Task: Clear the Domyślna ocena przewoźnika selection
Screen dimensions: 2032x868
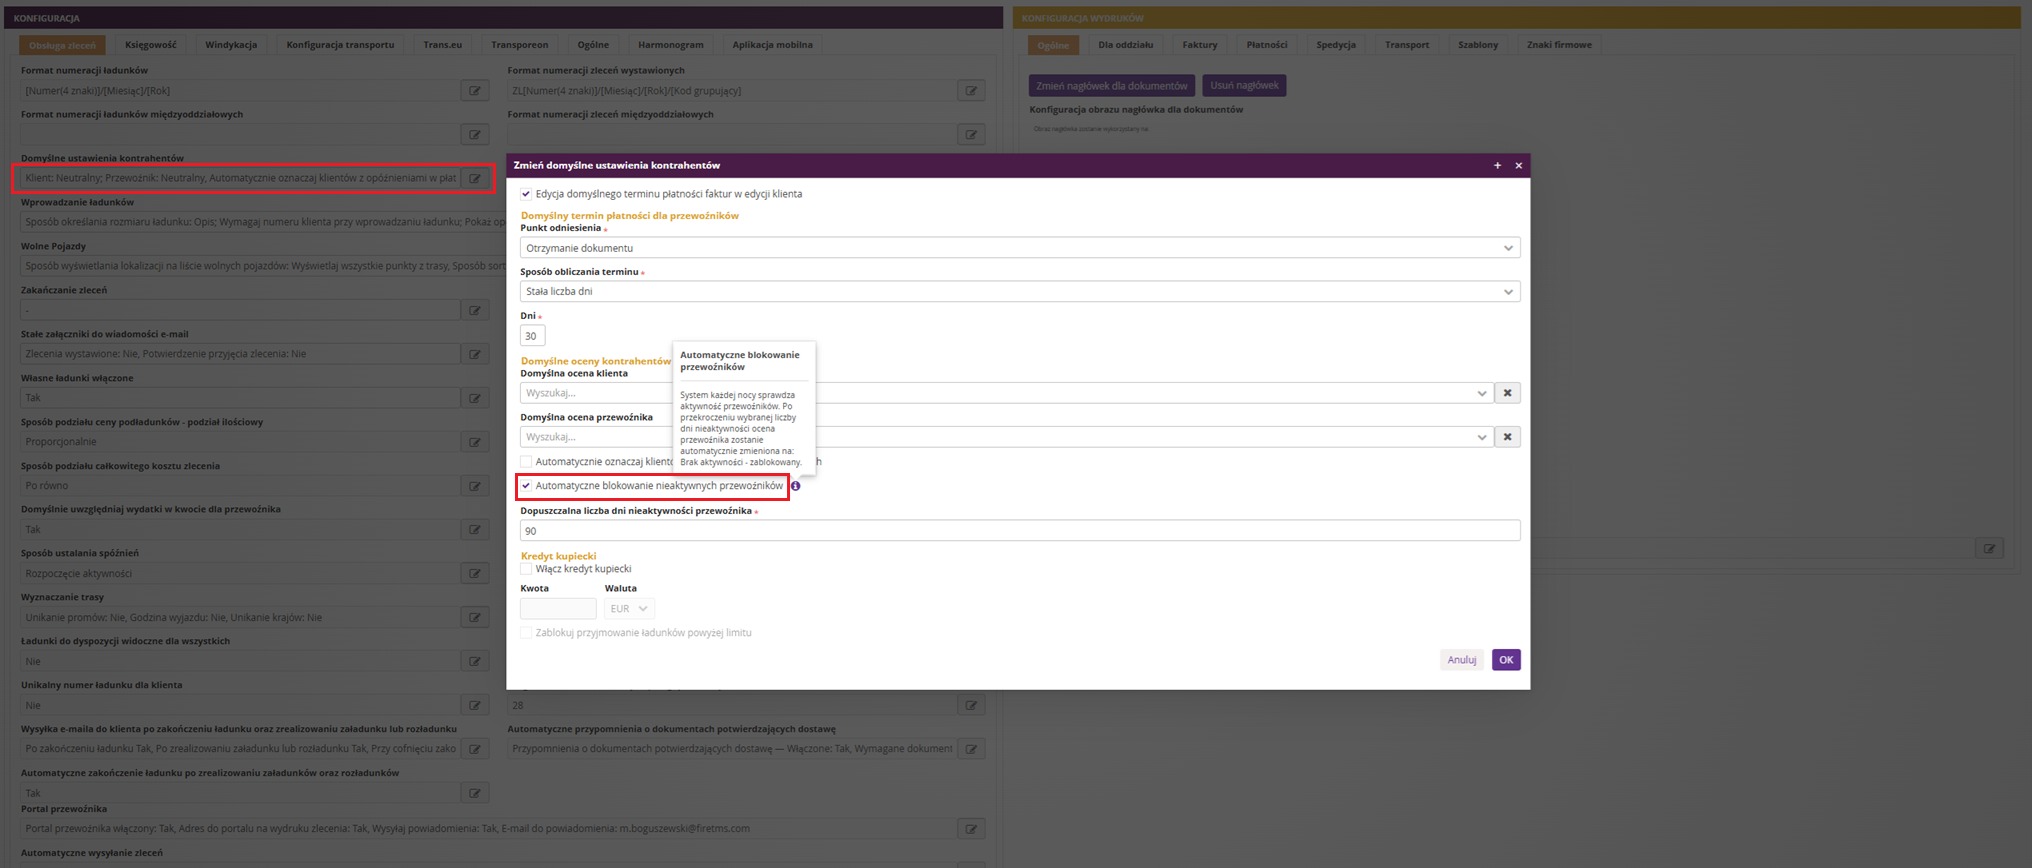Action: (x=1507, y=437)
